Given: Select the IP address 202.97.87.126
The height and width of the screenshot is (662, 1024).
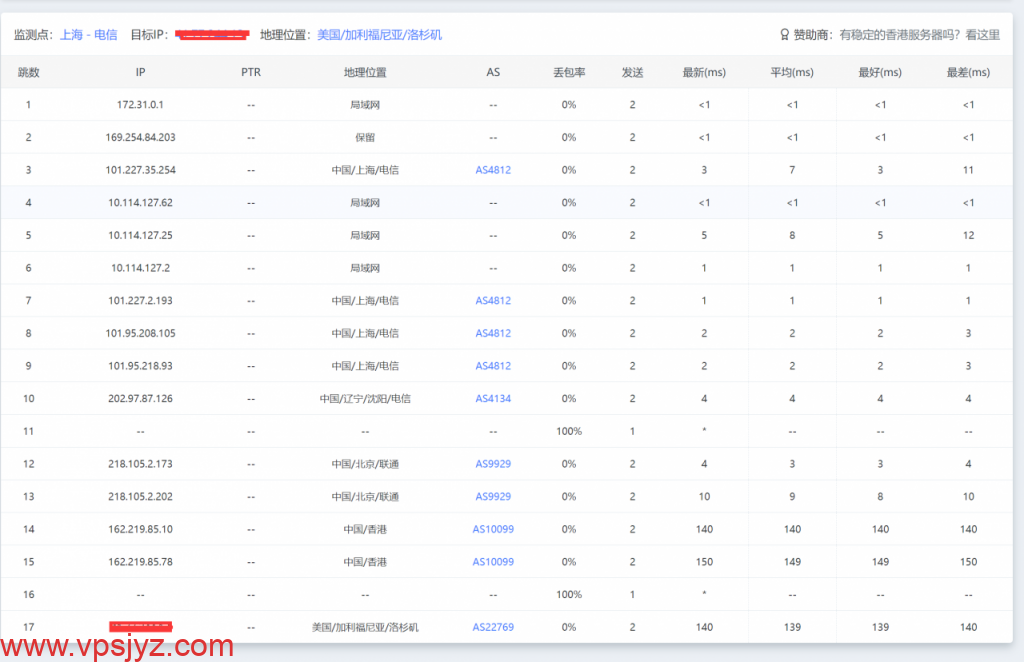Looking at the screenshot, I should [x=140, y=399].
